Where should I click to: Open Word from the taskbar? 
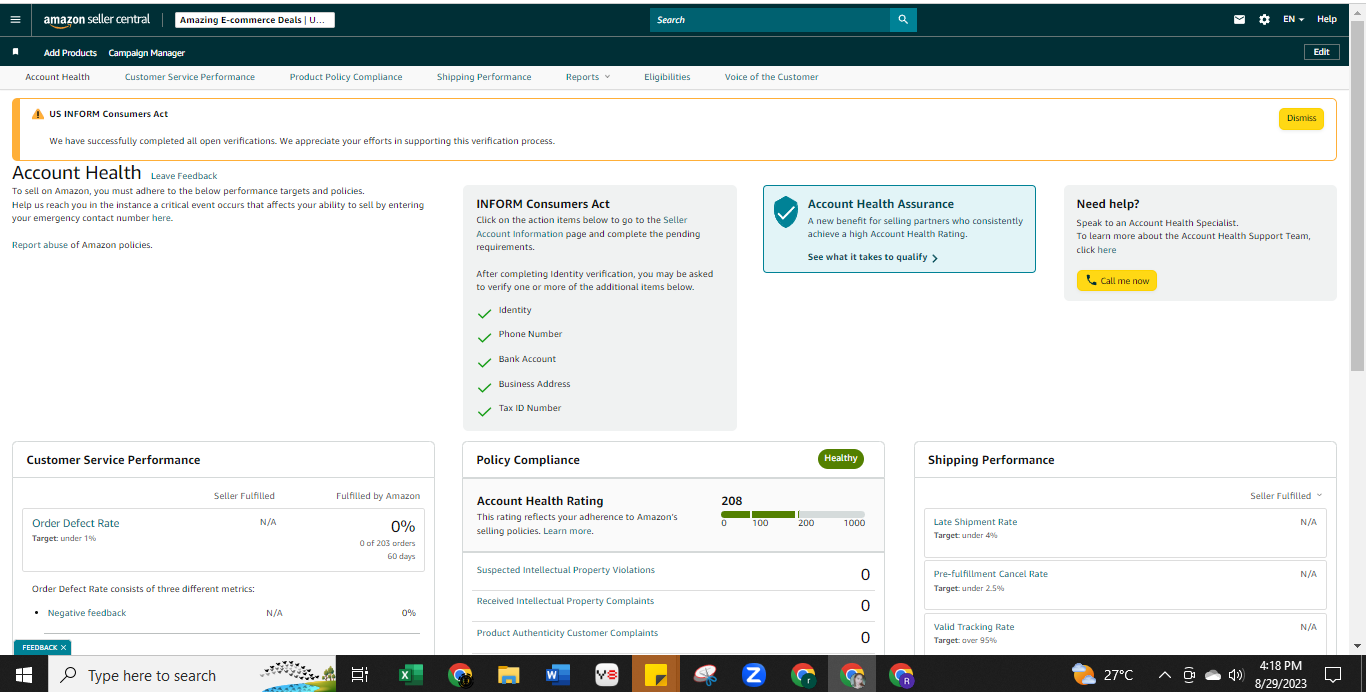[x=558, y=675]
